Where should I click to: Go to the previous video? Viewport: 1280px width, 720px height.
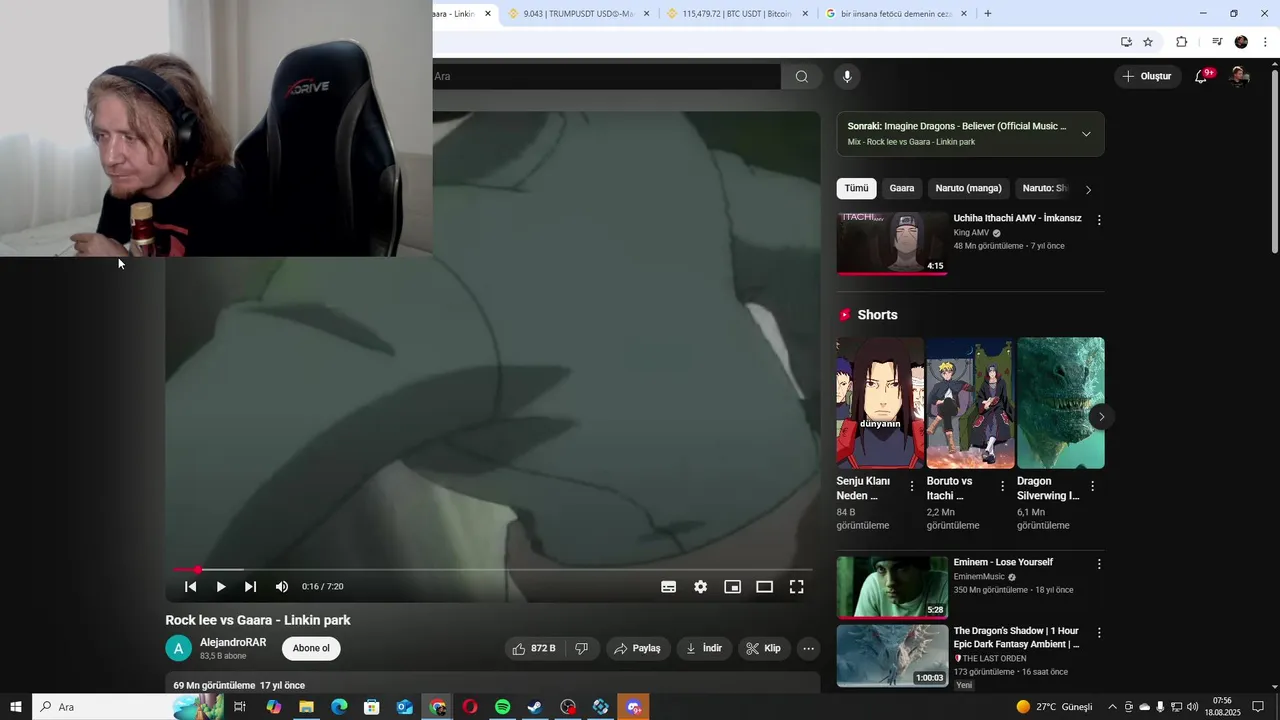(190, 587)
